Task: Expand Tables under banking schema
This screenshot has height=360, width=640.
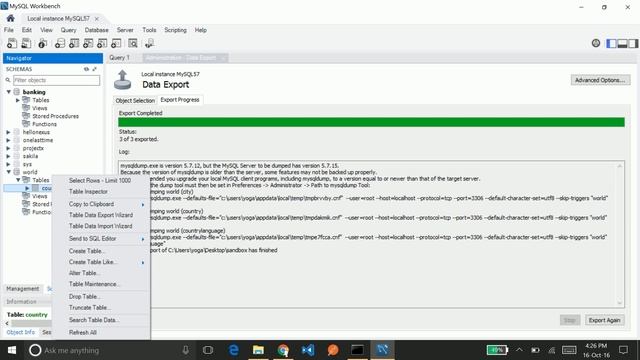Action: pos(18,100)
